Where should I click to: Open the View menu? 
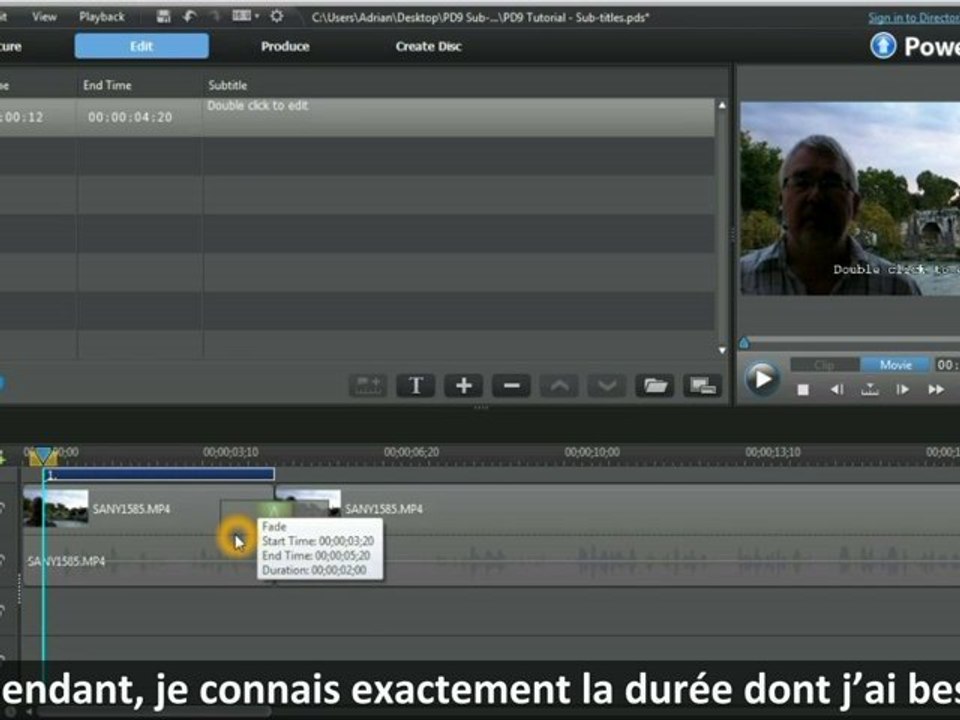44,17
